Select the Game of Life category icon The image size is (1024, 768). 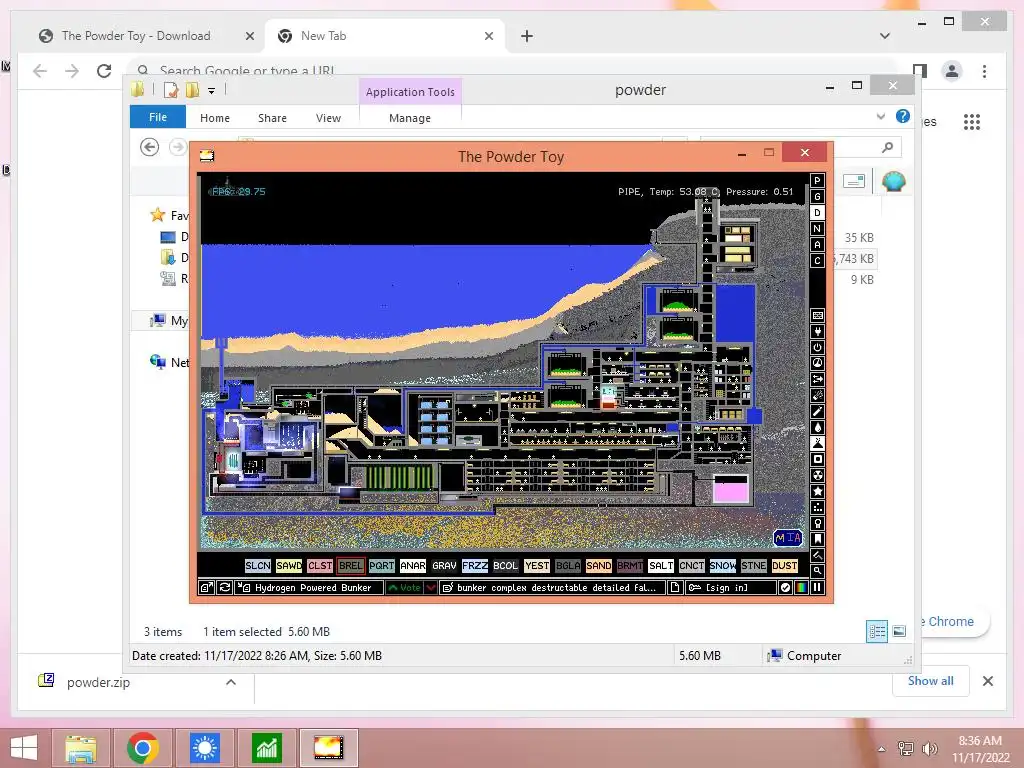pyautogui.click(x=817, y=507)
